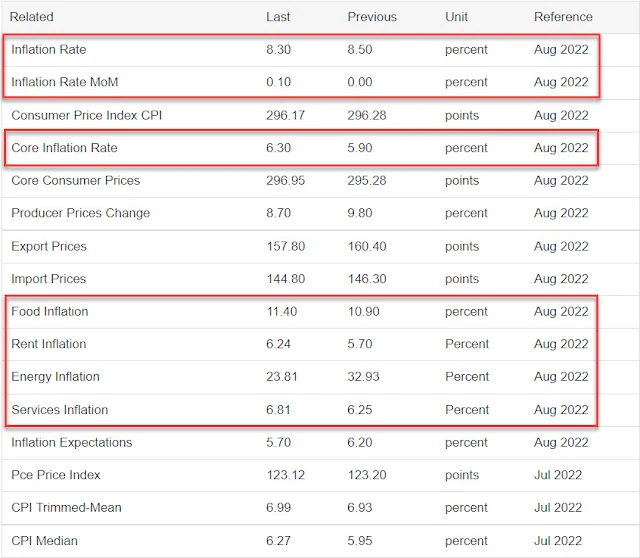640x558 pixels.
Task: Open the CPI Trimmed-Mean link
Action: point(66,507)
